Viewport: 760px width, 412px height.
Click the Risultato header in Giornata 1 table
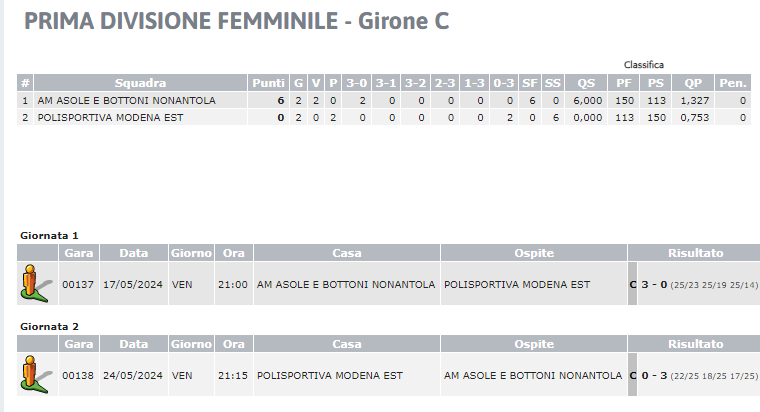tap(696, 253)
